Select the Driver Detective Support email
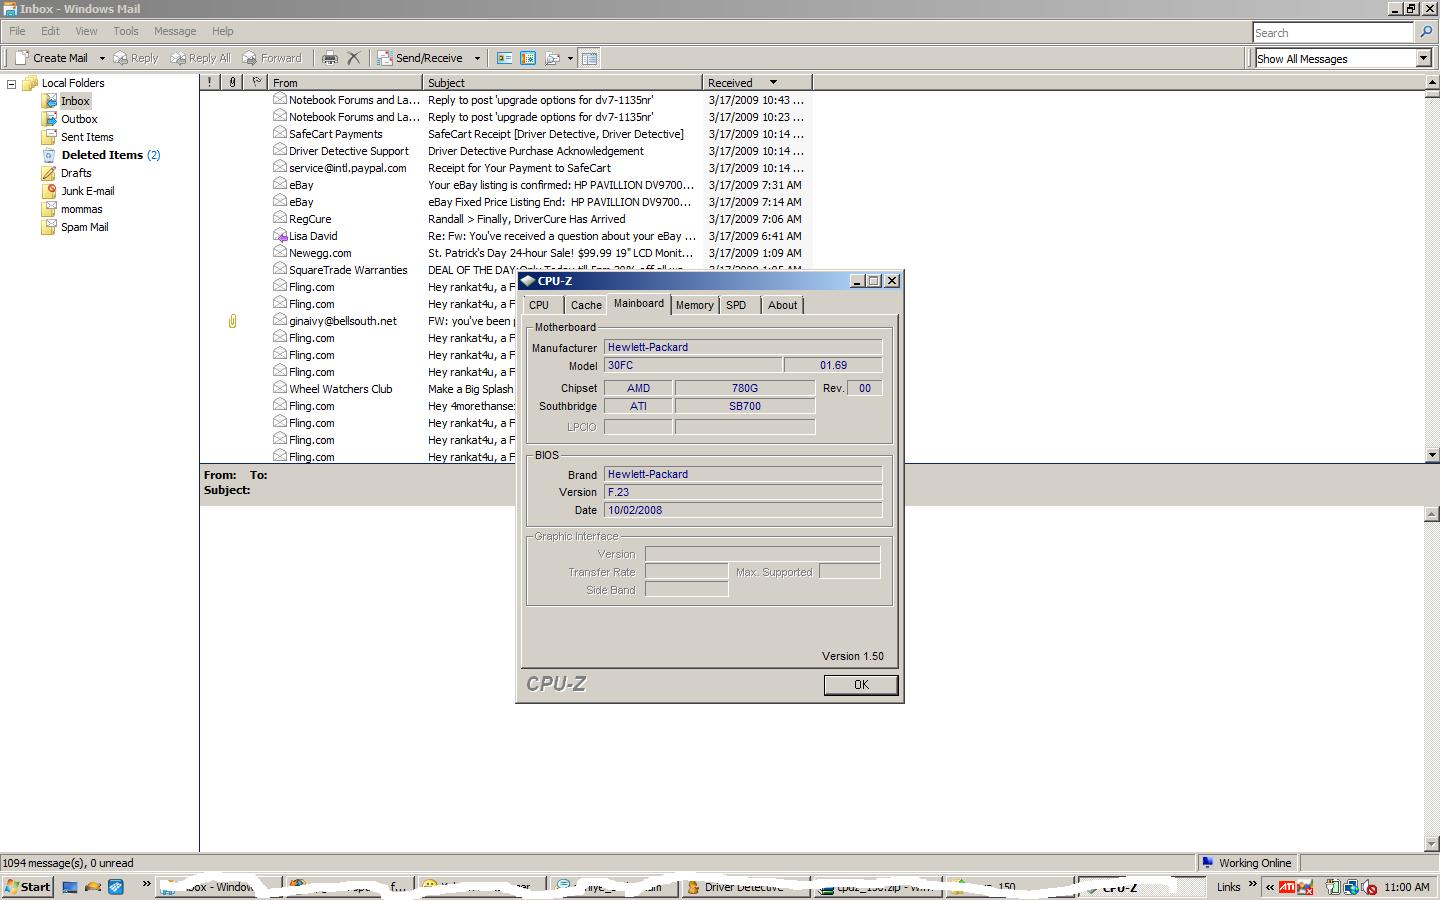This screenshot has width=1440, height=900. click(506, 151)
